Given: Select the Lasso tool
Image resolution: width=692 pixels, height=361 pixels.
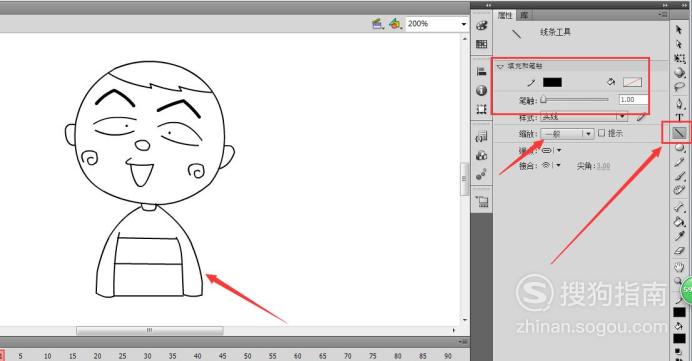Looking at the screenshot, I should 679,87.
